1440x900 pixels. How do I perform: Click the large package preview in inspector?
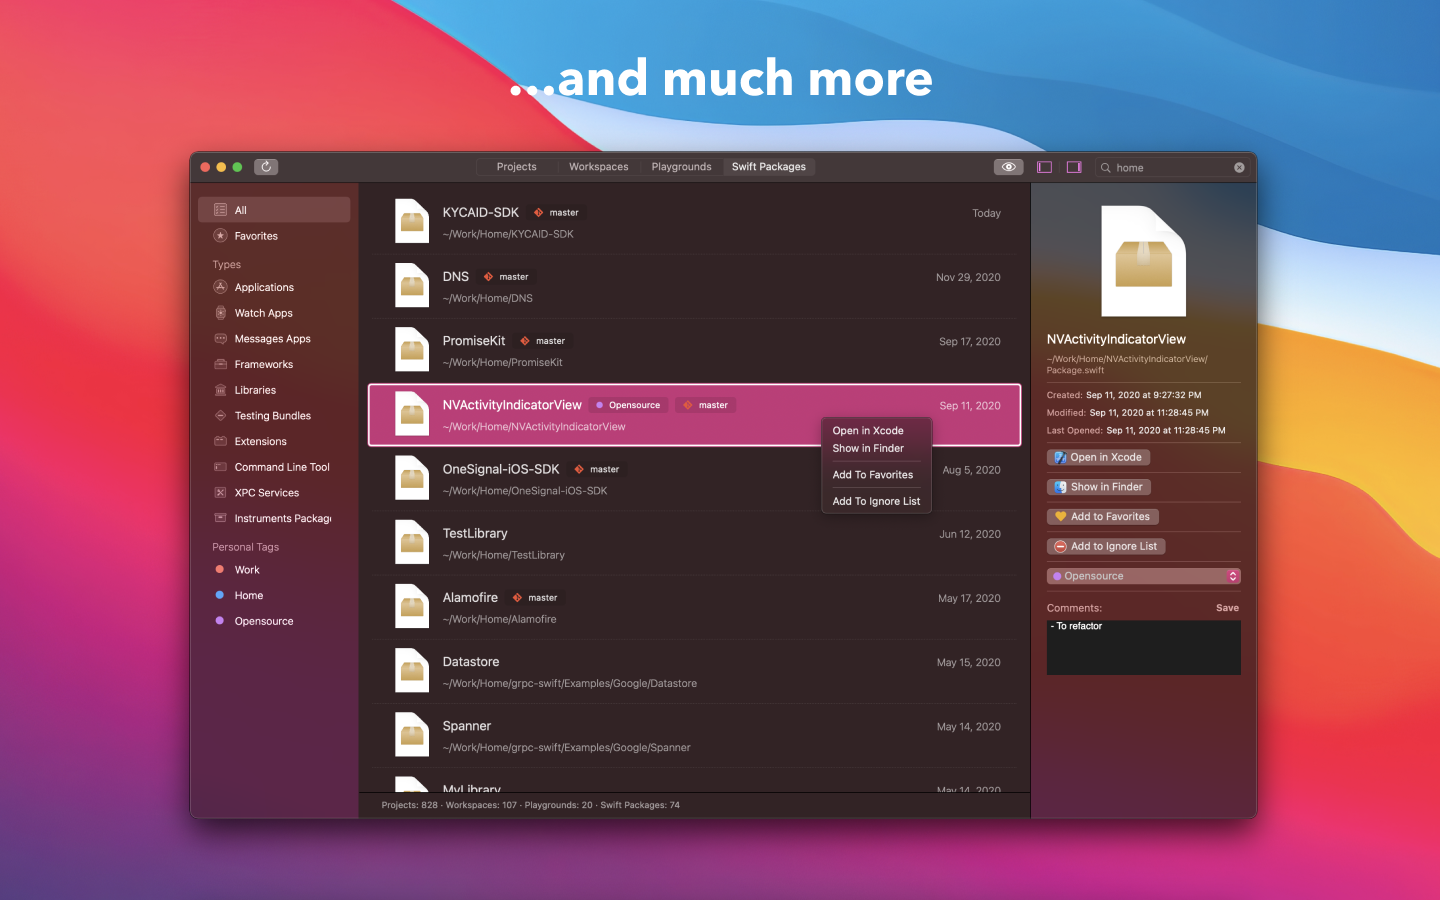(1144, 261)
